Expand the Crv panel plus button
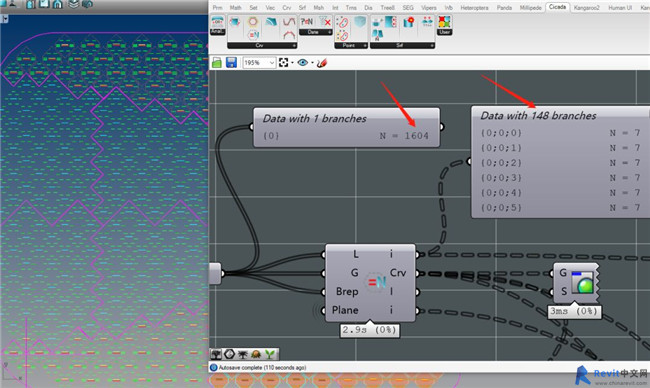The image size is (650, 388). (x=294, y=45)
